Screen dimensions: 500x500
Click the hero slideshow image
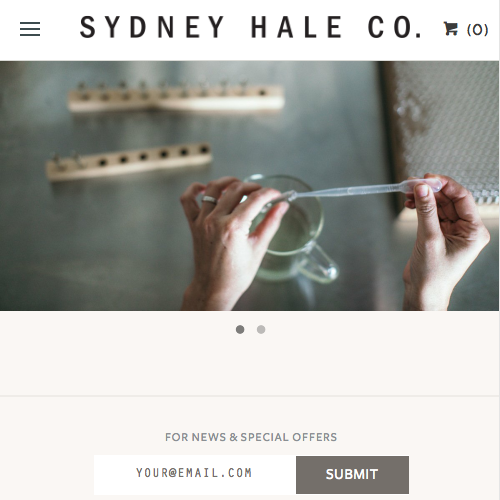point(249,186)
